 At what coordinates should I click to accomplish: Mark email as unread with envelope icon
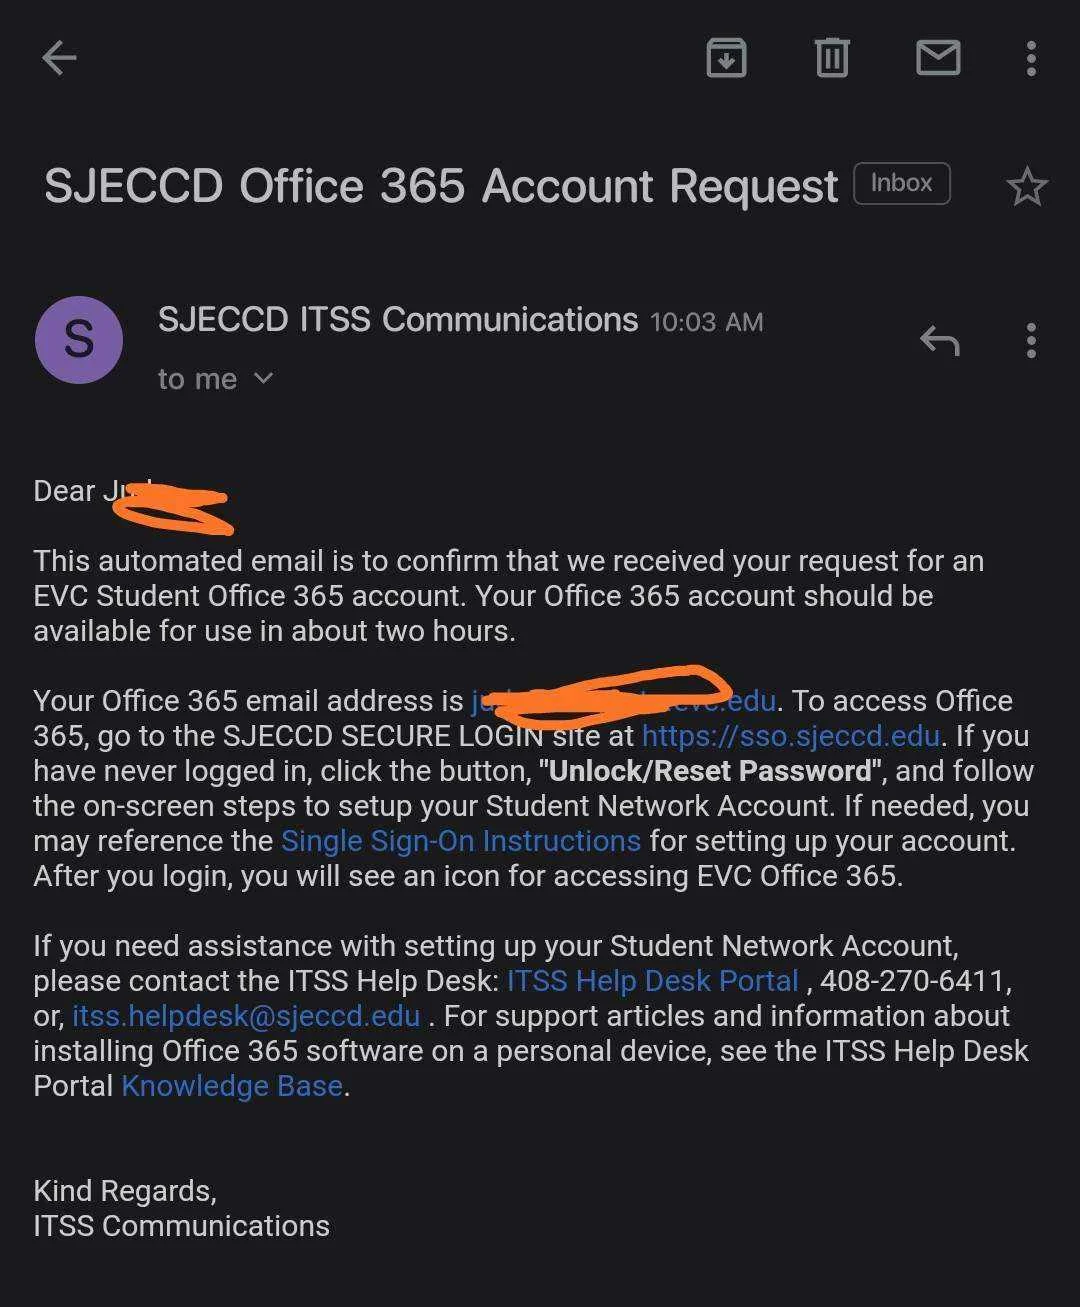[x=938, y=58]
